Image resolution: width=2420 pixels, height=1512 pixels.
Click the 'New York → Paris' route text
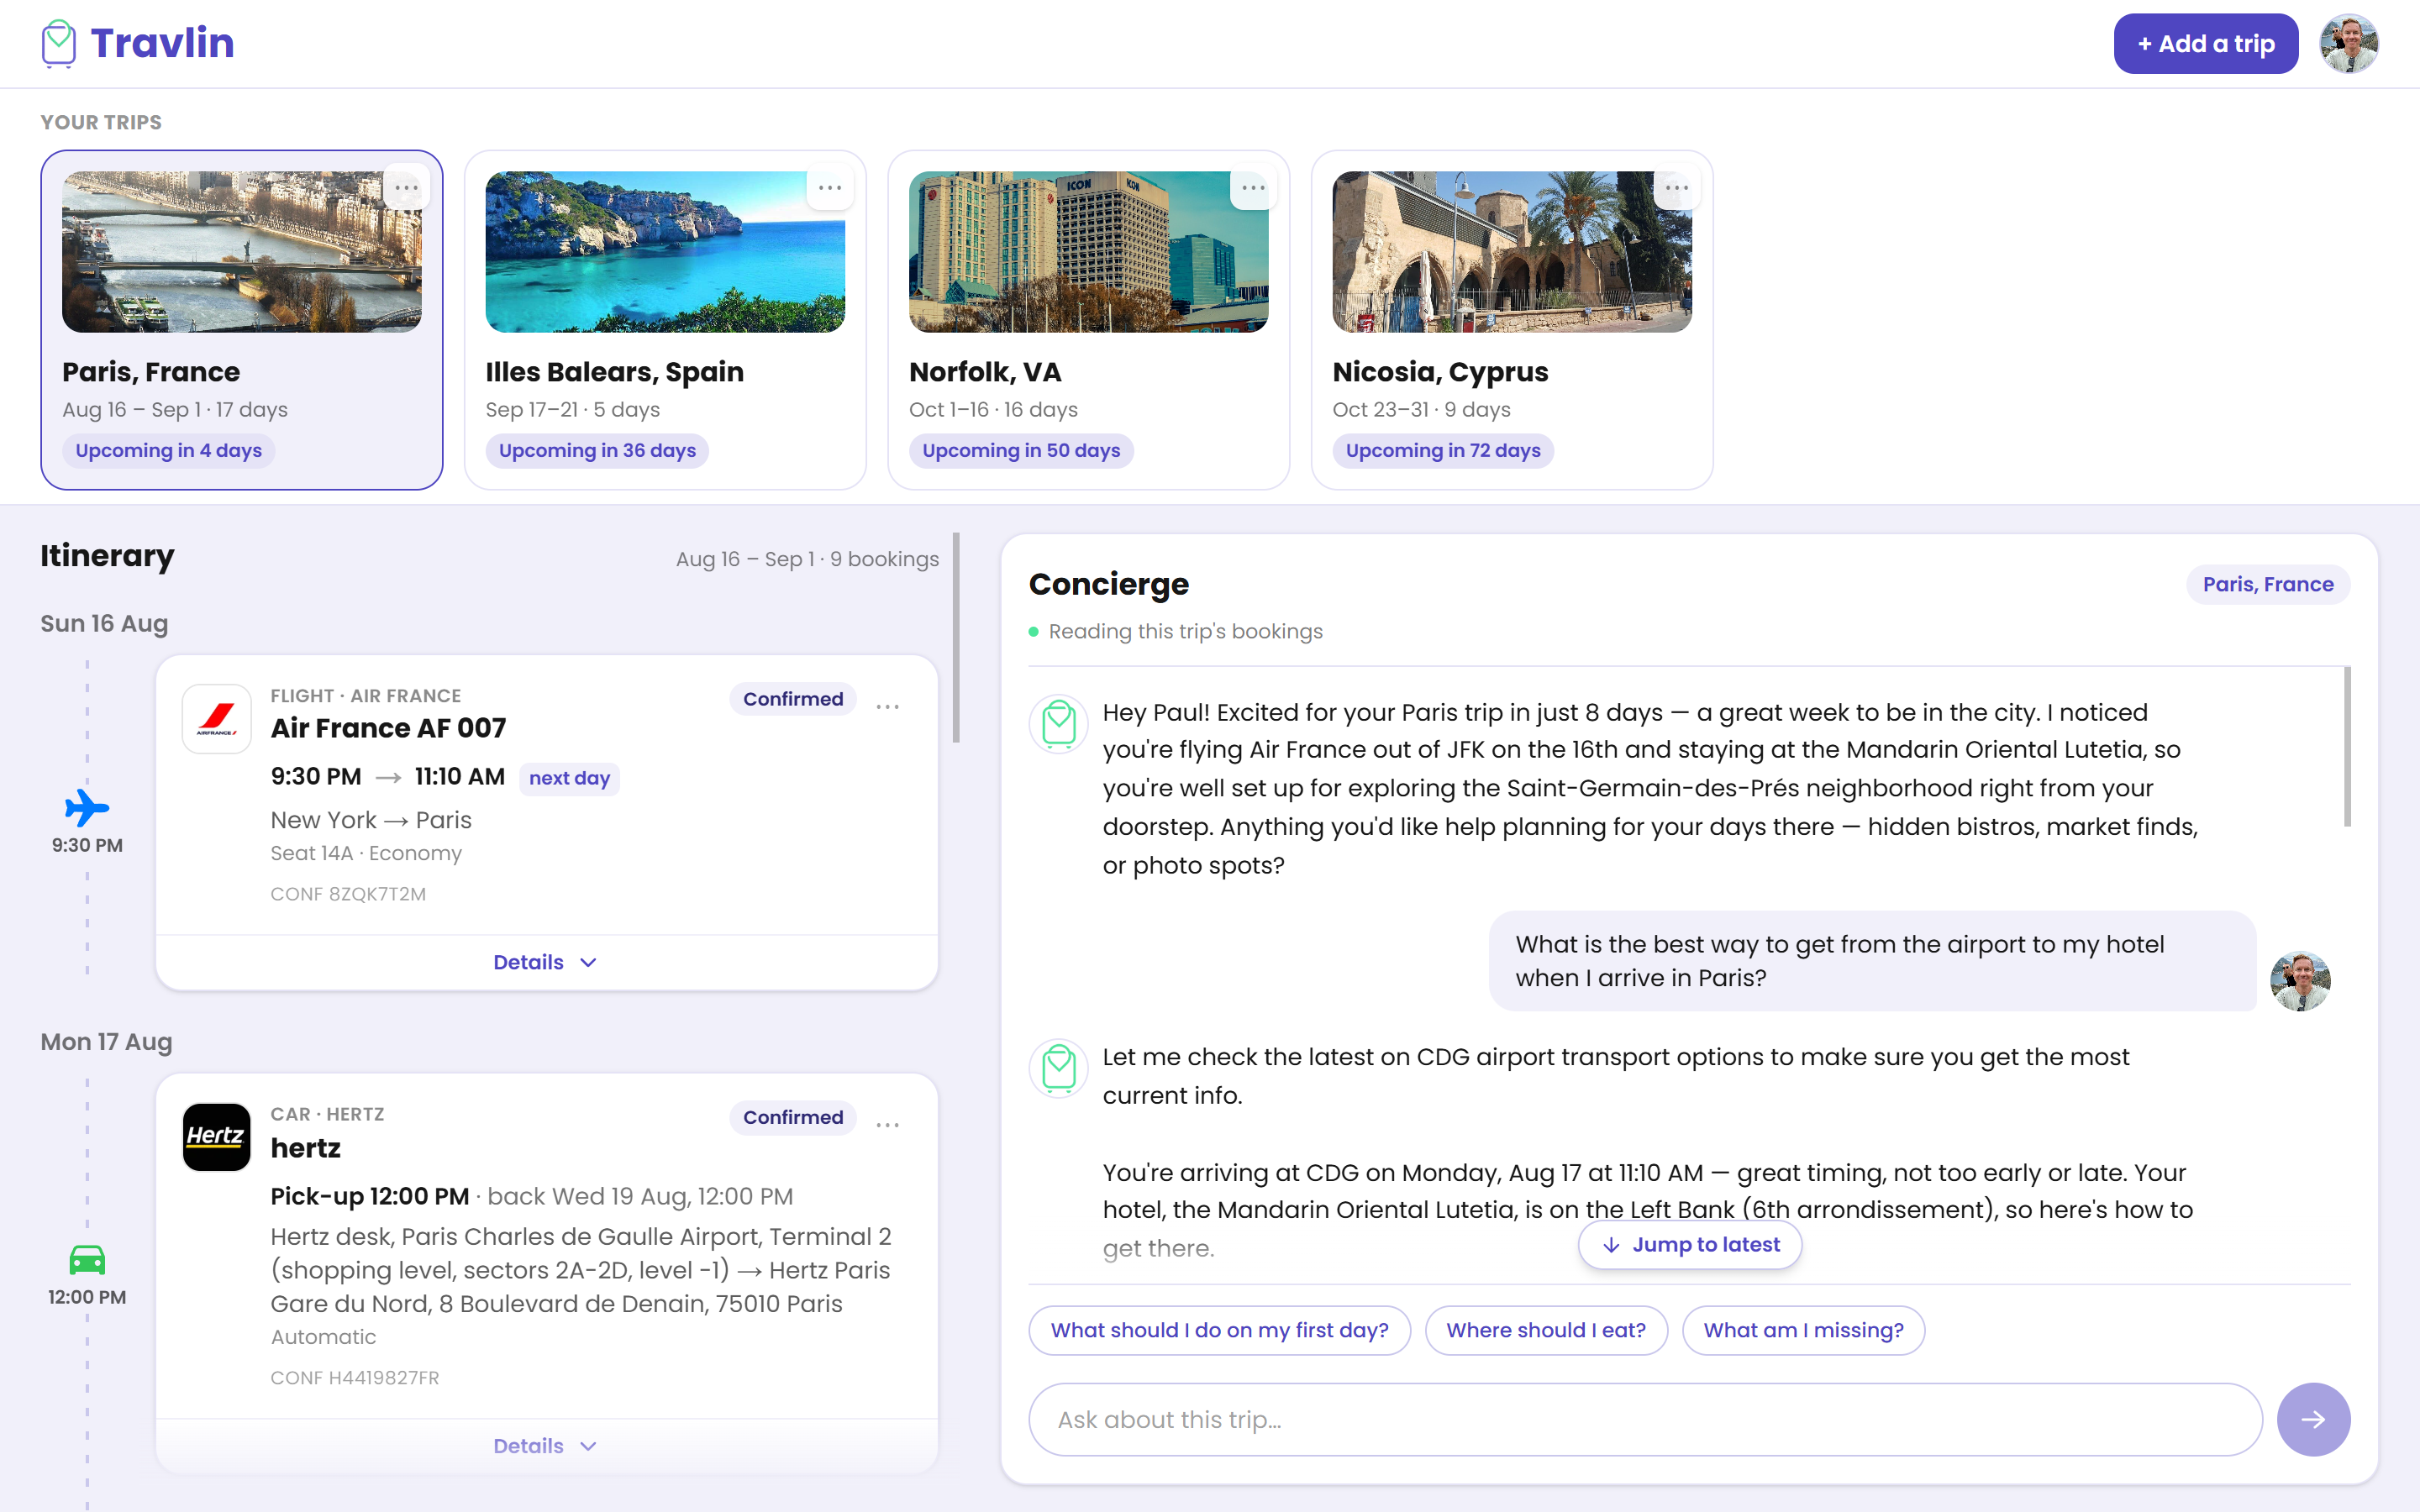click(x=371, y=820)
